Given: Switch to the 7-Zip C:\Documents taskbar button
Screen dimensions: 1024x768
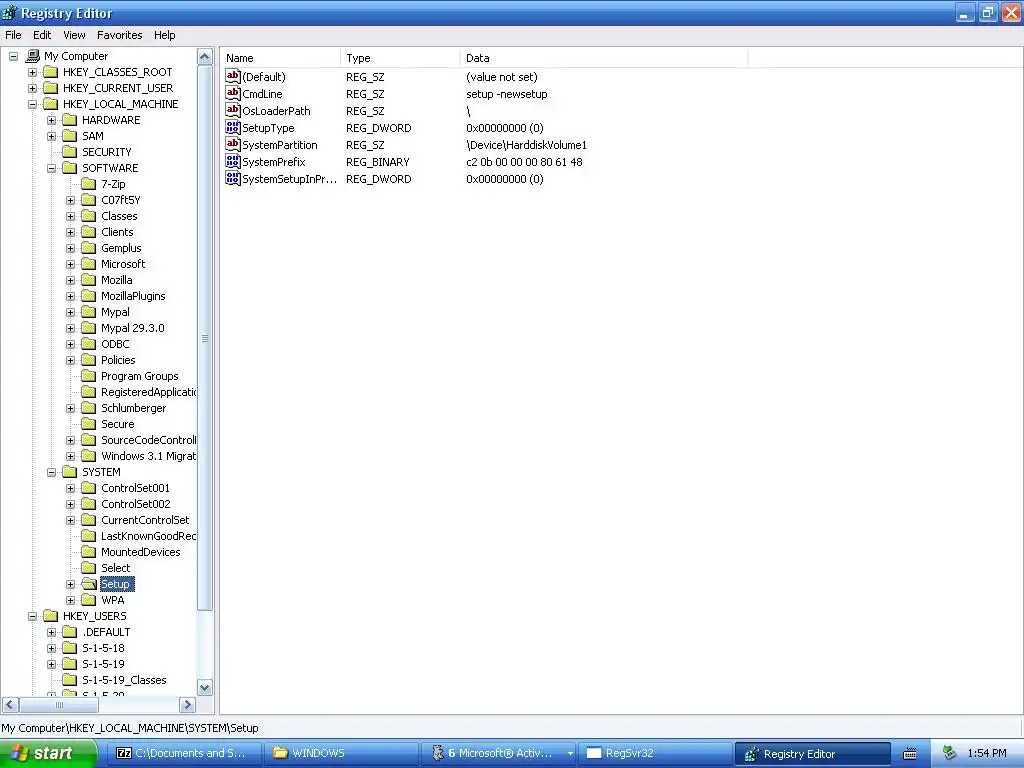Looking at the screenshot, I should [184, 753].
